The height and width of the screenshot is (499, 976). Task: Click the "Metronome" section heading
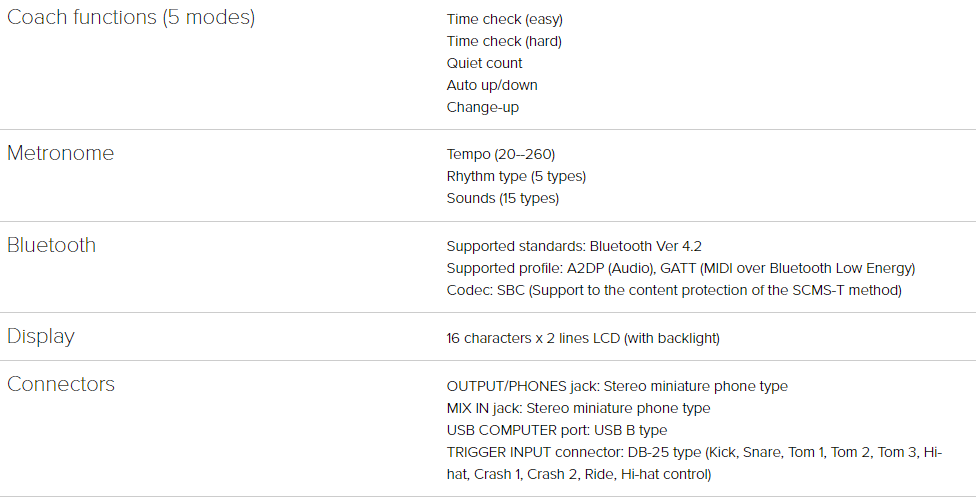[x=60, y=153]
